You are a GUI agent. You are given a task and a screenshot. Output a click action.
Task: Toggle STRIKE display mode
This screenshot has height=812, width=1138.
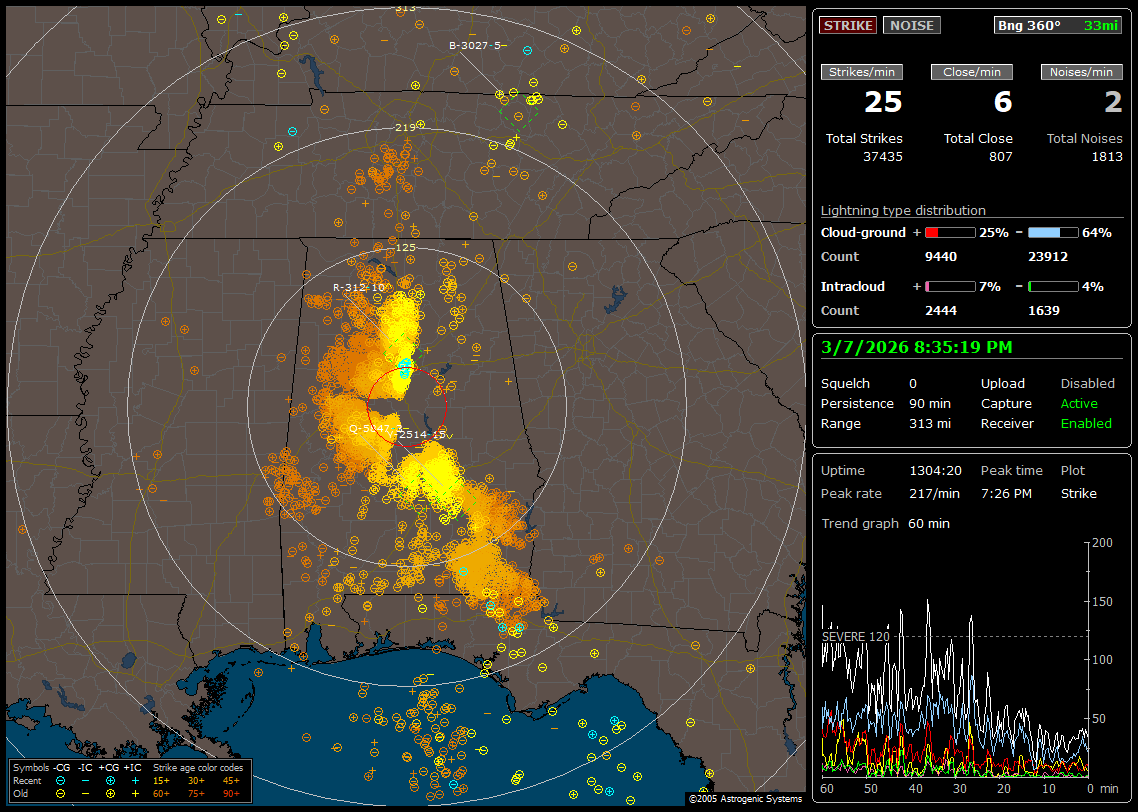(x=847, y=25)
